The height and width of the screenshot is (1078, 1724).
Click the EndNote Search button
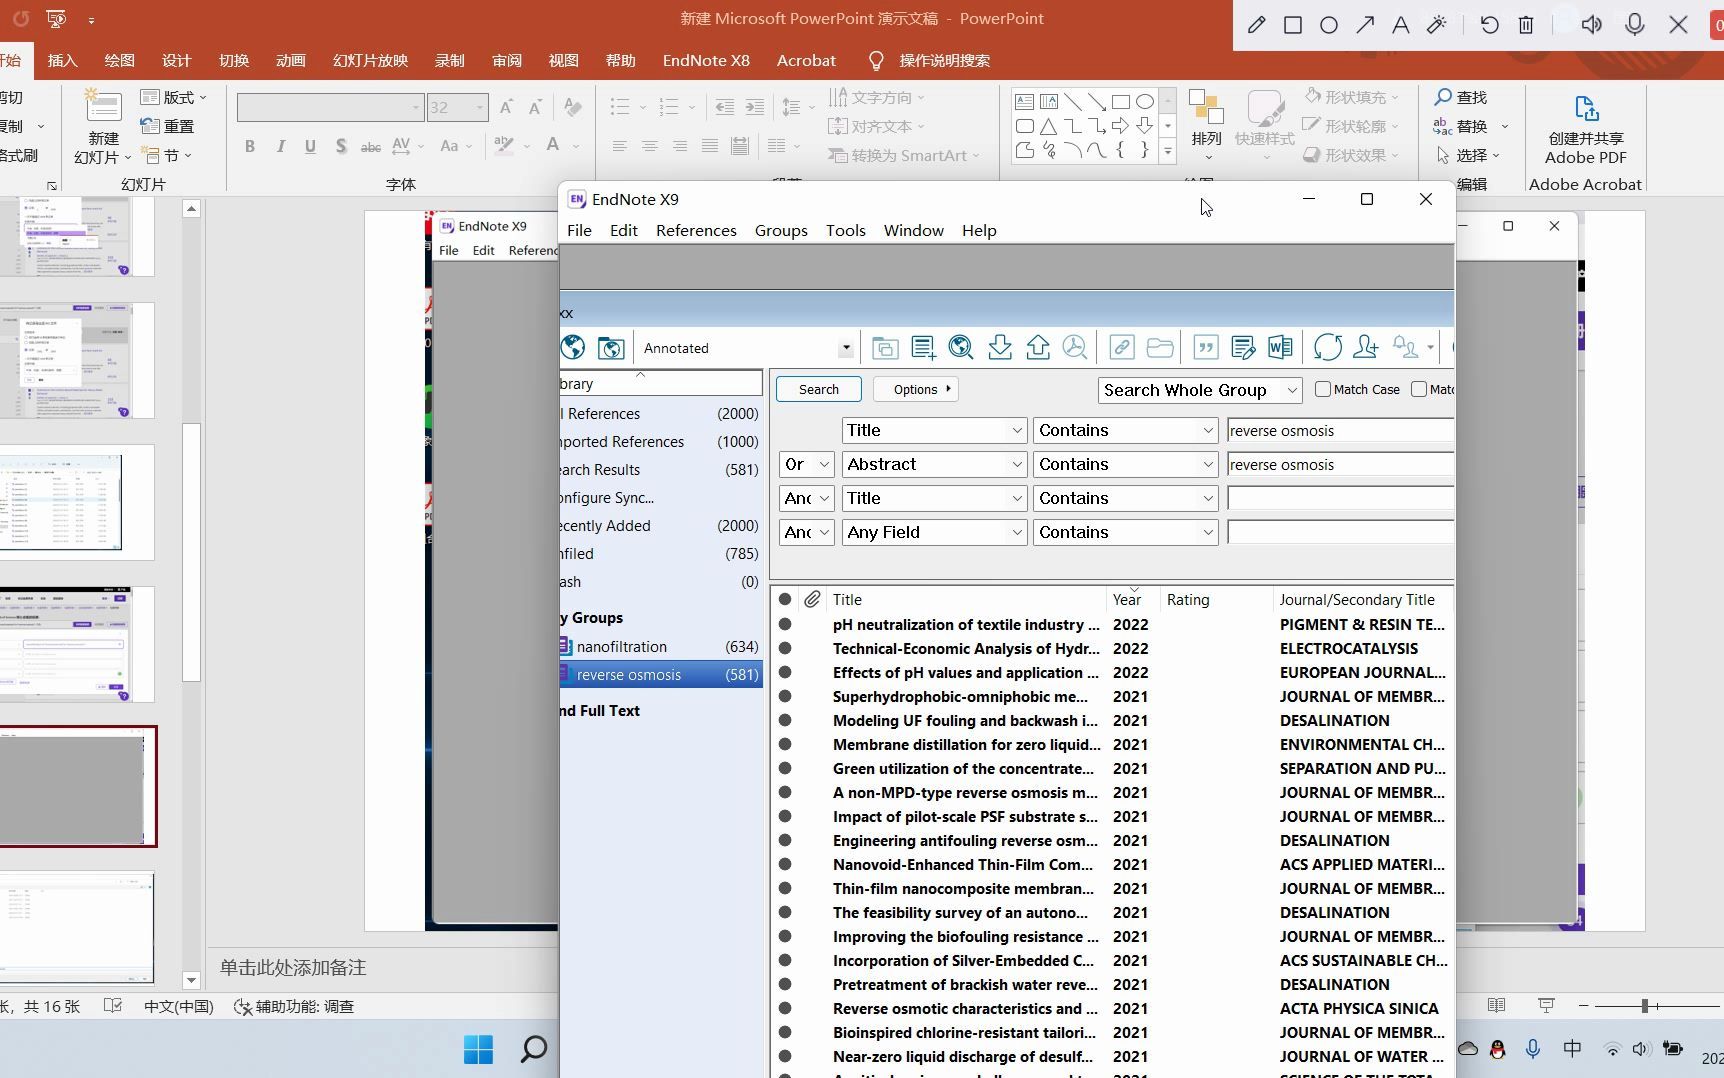tap(819, 389)
